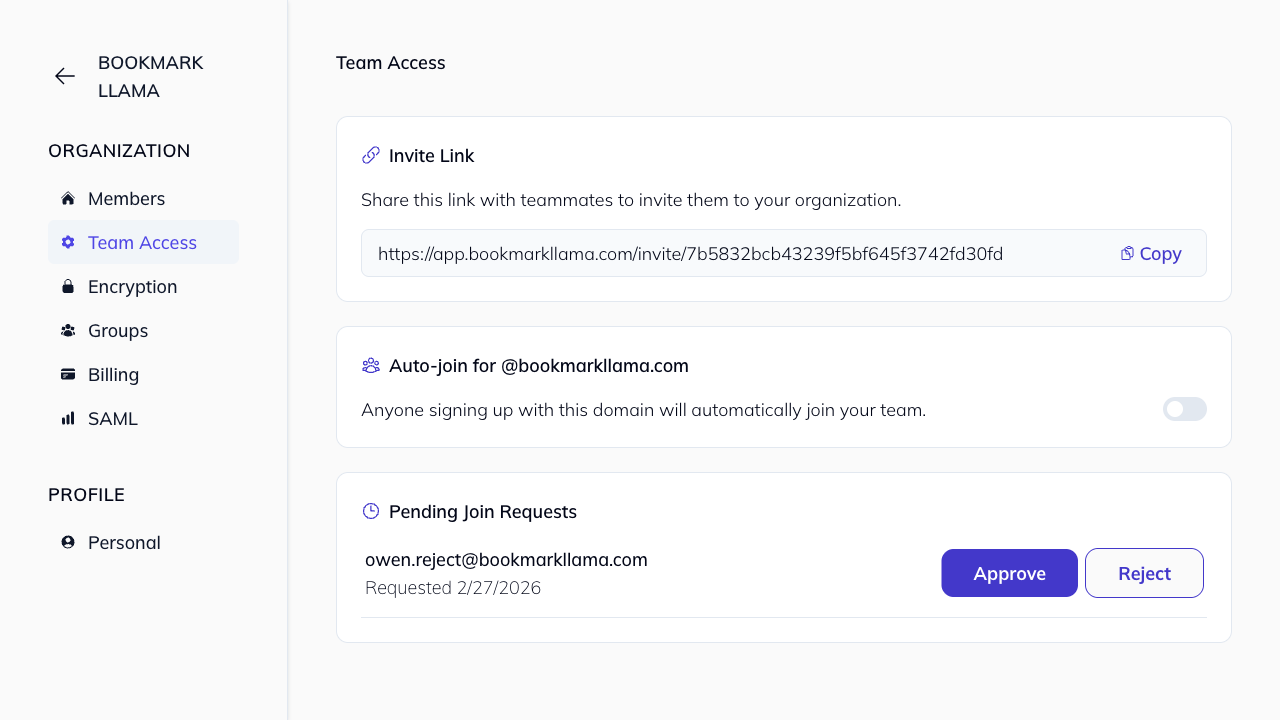Click the team icon beside Auto-join heading
The width and height of the screenshot is (1280, 720).
pyautogui.click(x=371, y=365)
